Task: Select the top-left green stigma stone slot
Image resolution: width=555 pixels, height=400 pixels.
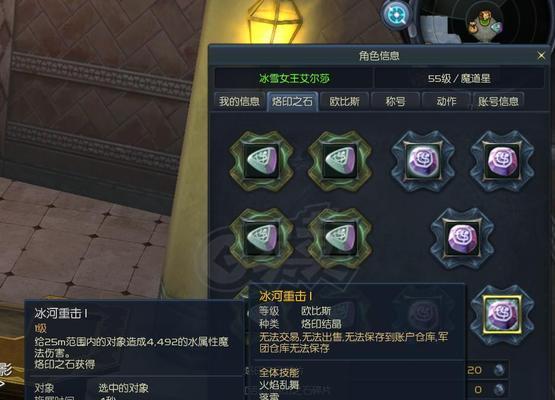Action: (x=261, y=161)
